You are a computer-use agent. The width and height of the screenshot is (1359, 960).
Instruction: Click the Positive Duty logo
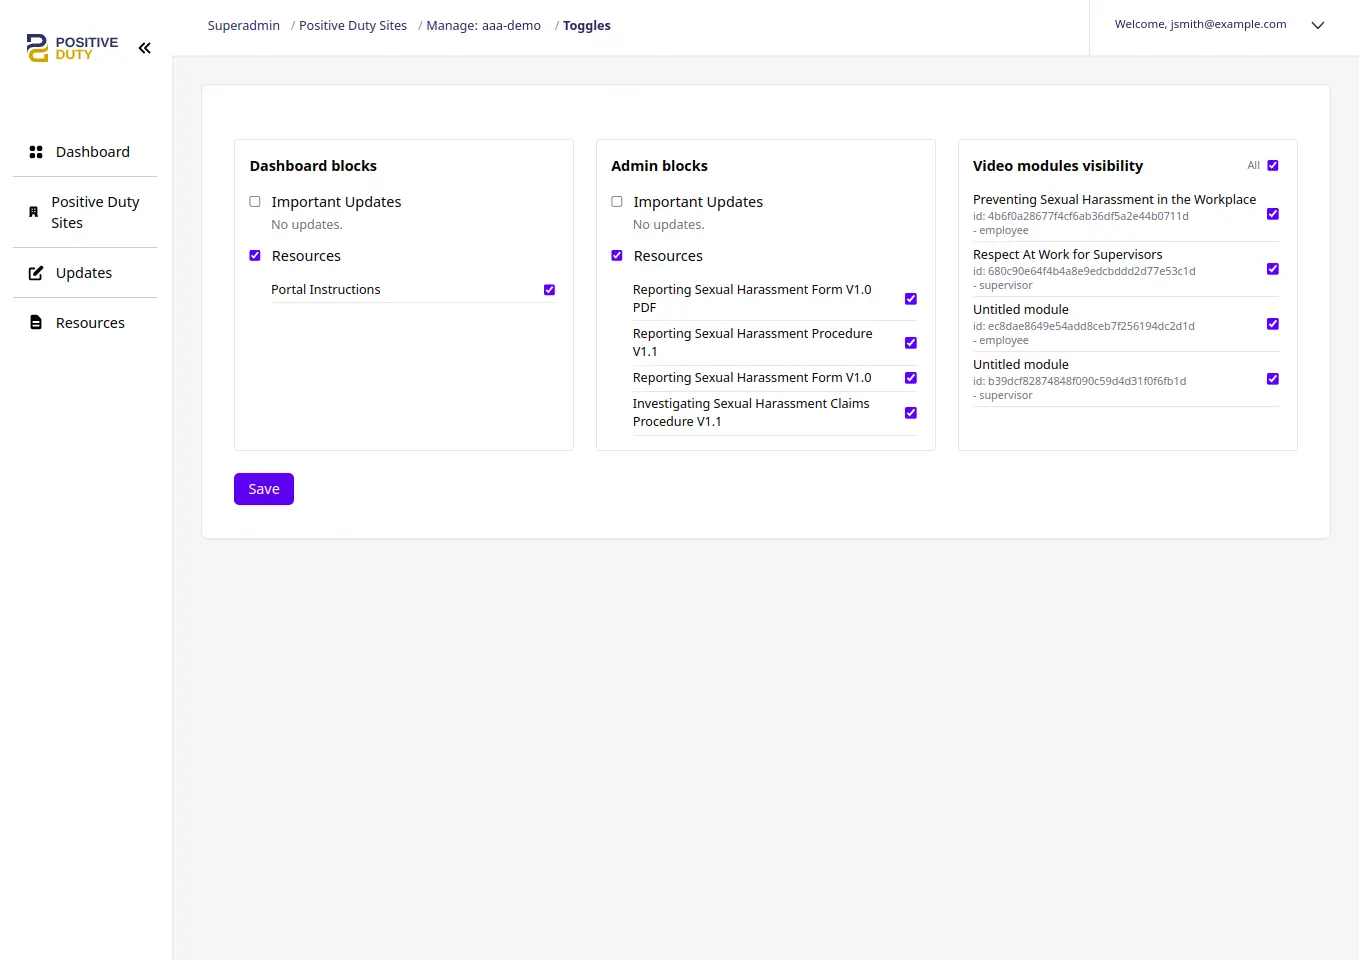(x=72, y=48)
